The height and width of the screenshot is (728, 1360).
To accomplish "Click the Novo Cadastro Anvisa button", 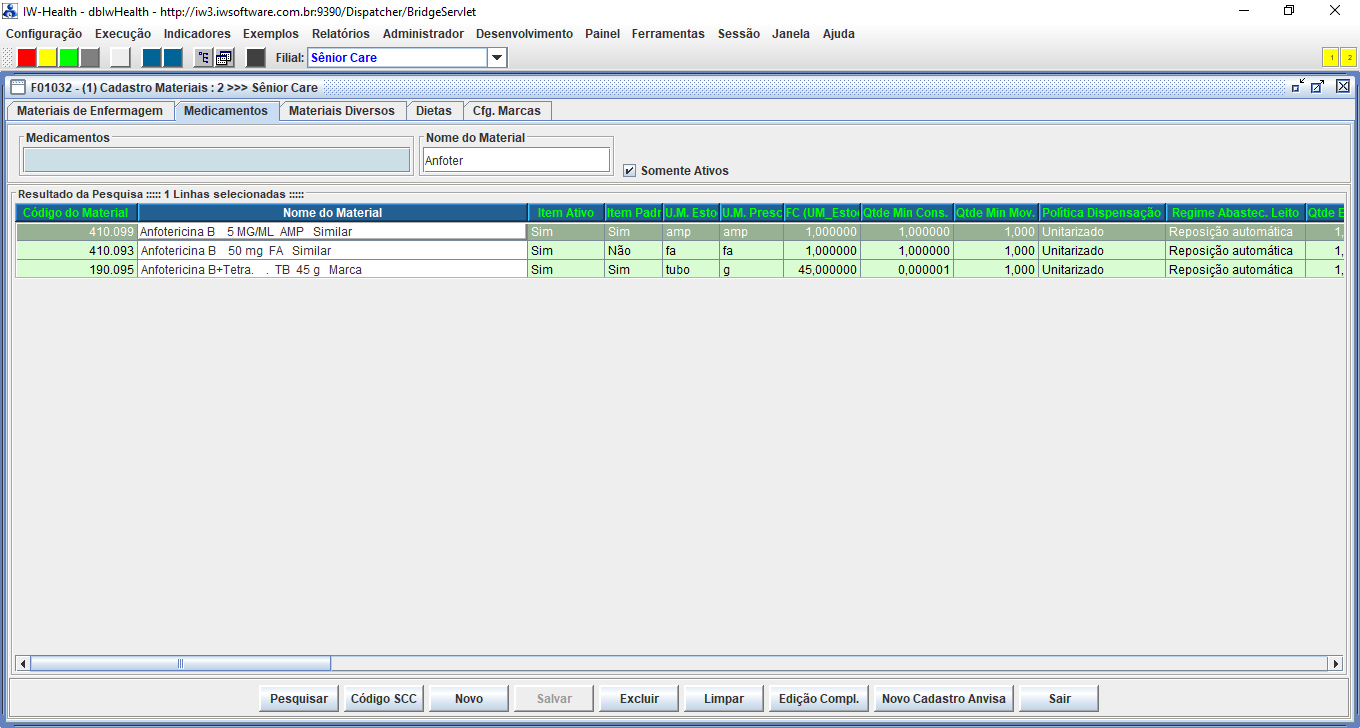I will (x=944, y=699).
